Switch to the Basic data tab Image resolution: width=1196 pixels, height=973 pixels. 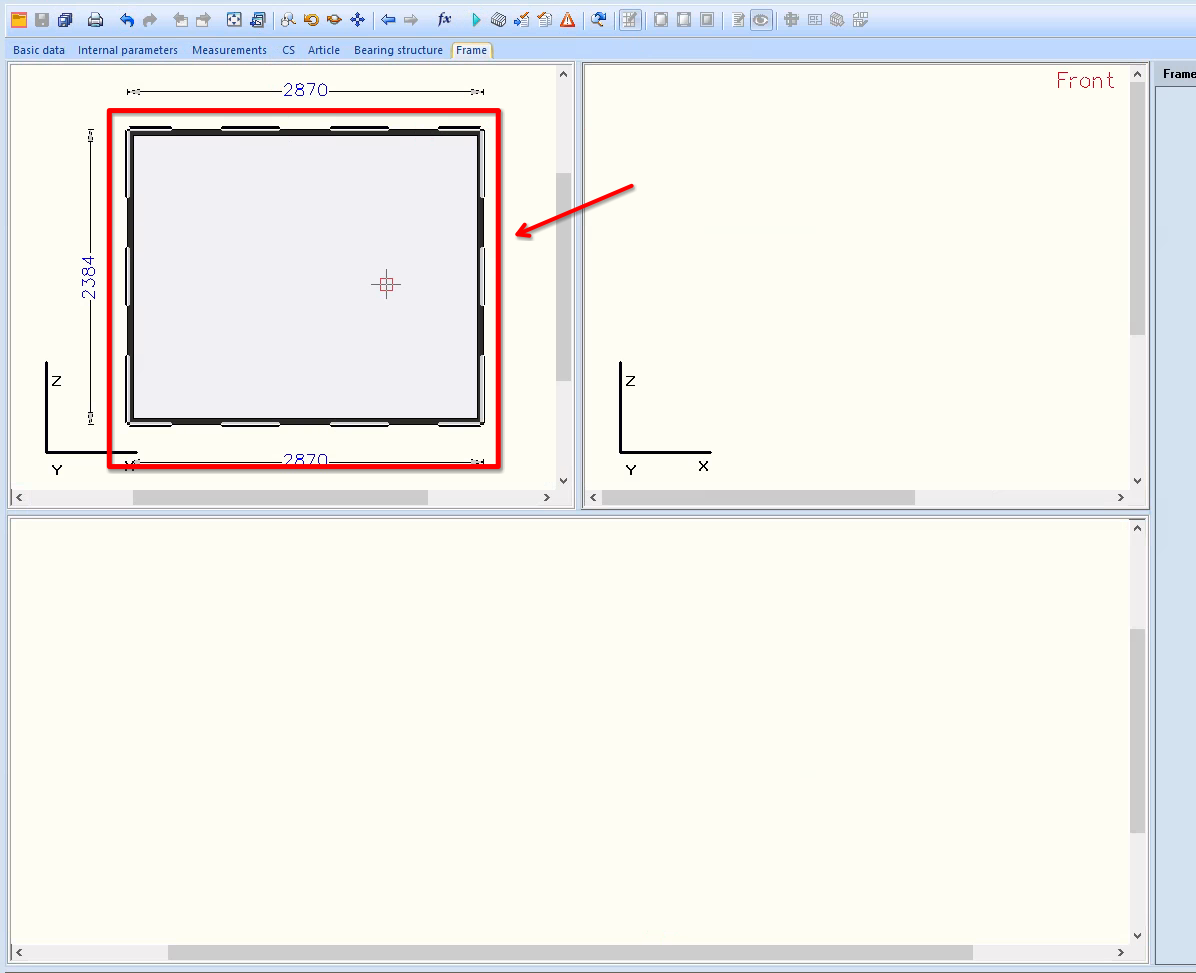pyautogui.click(x=39, y=50)
